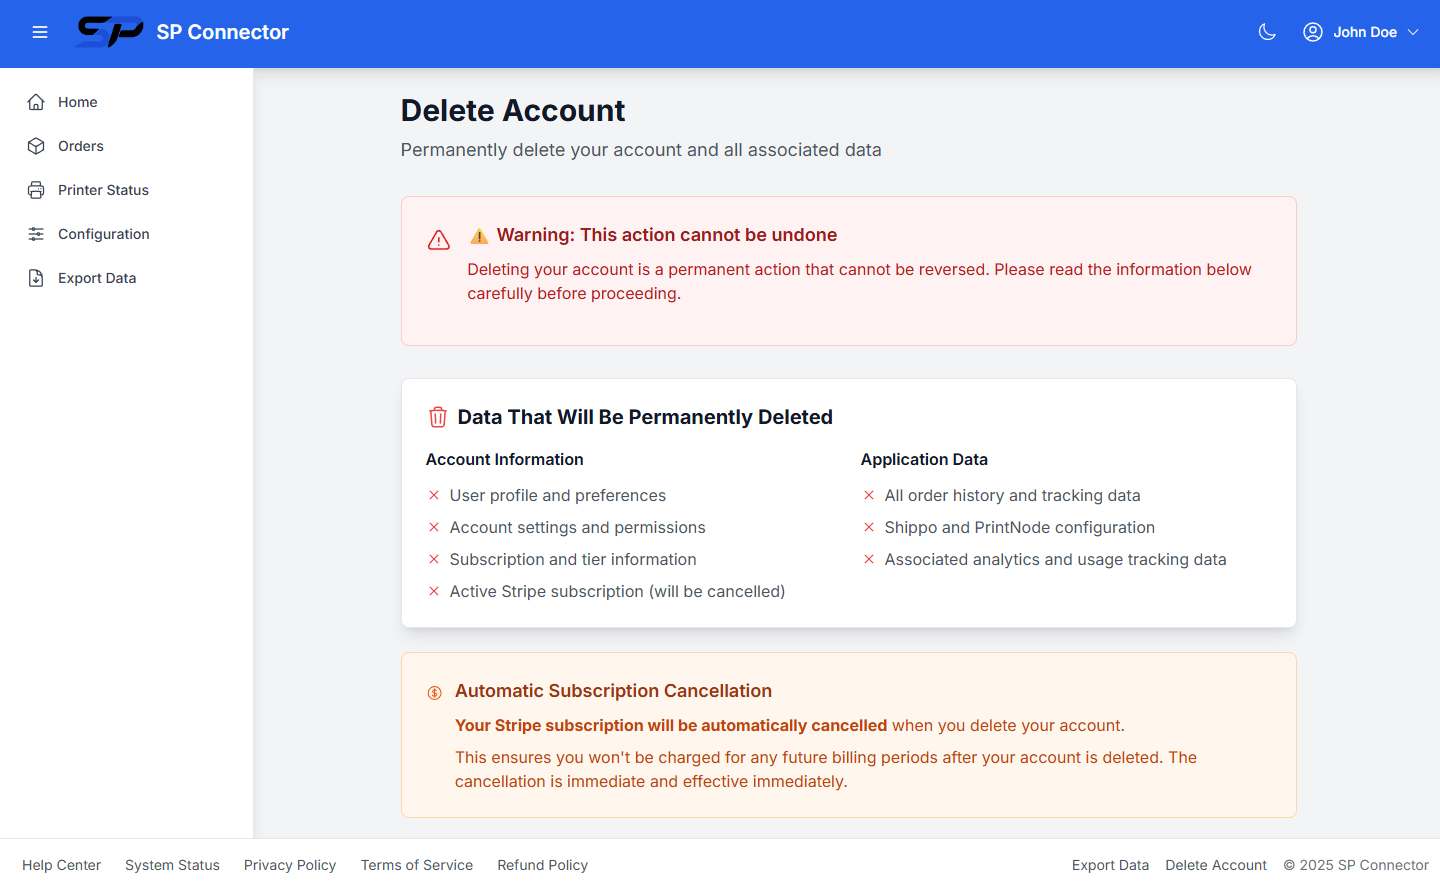Navigate to Orders in the sidebar

80,145
